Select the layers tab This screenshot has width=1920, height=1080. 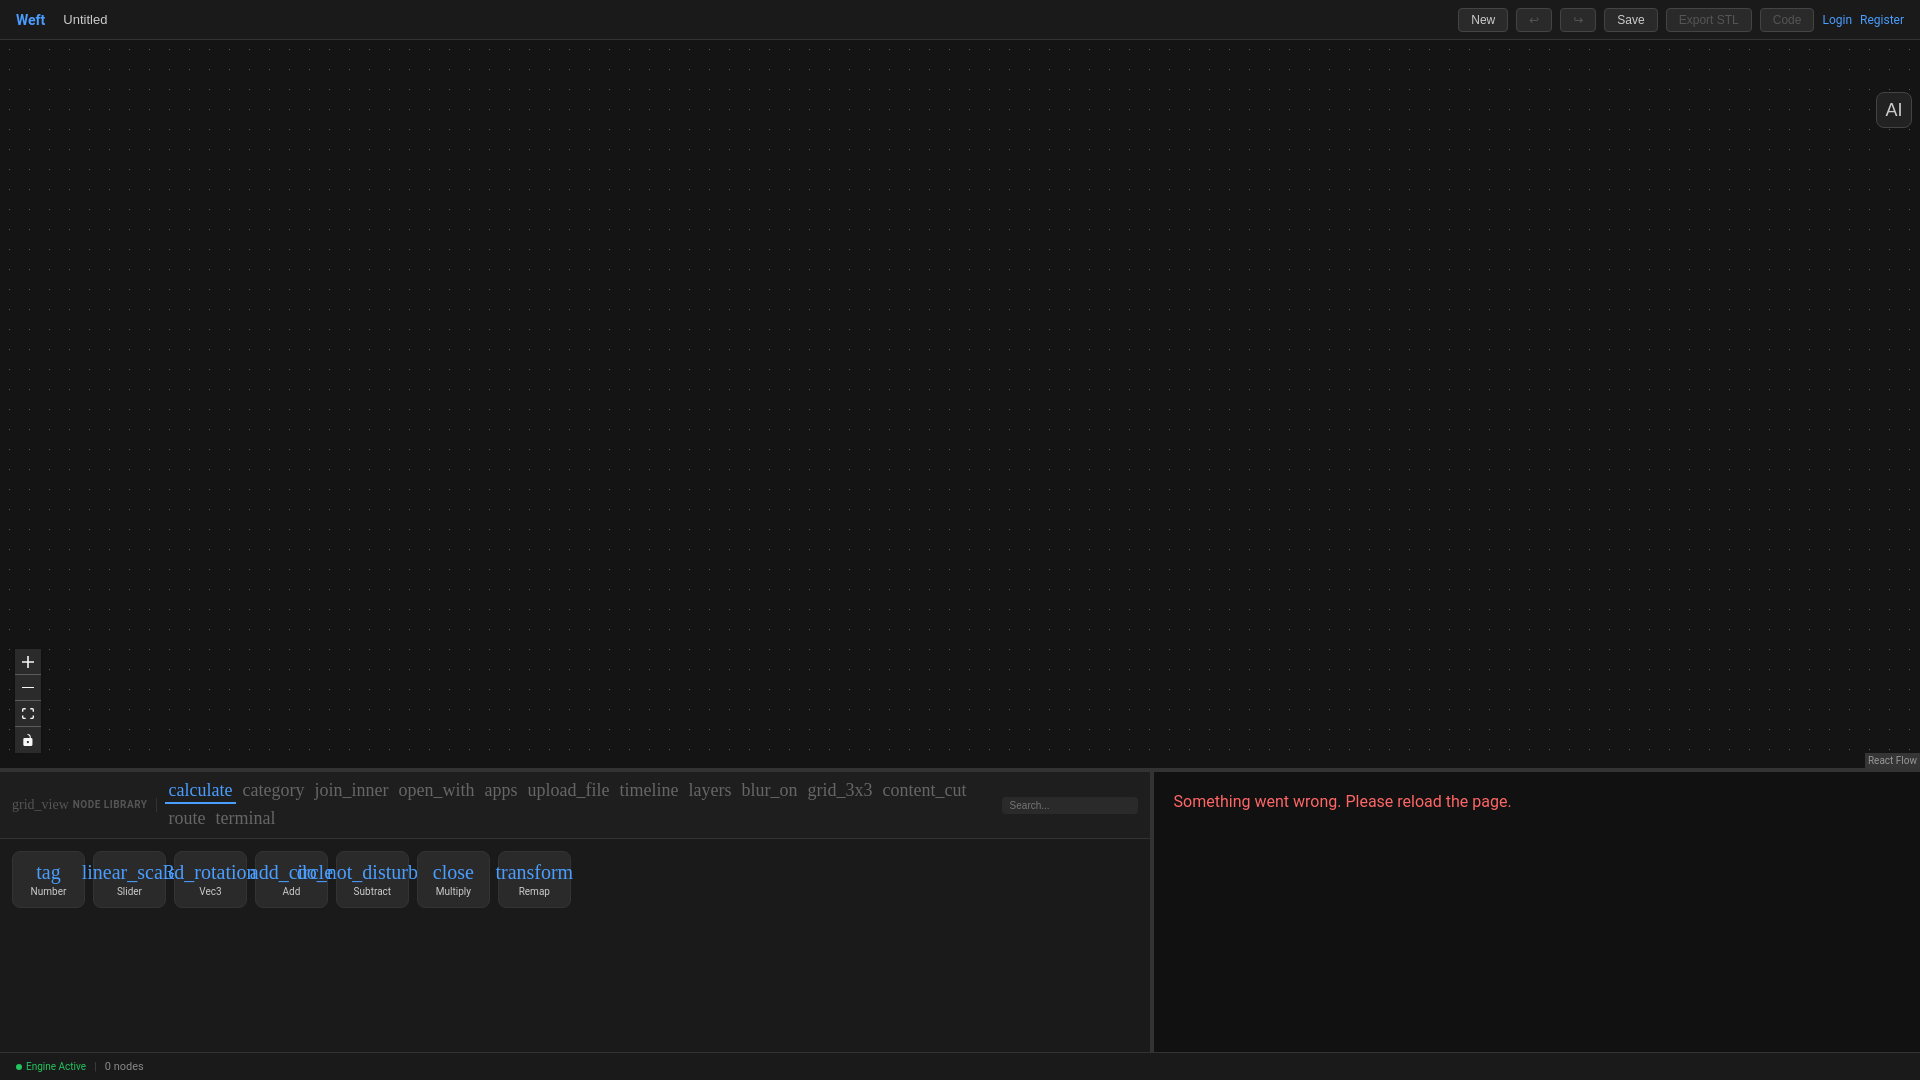pos(710,790)
